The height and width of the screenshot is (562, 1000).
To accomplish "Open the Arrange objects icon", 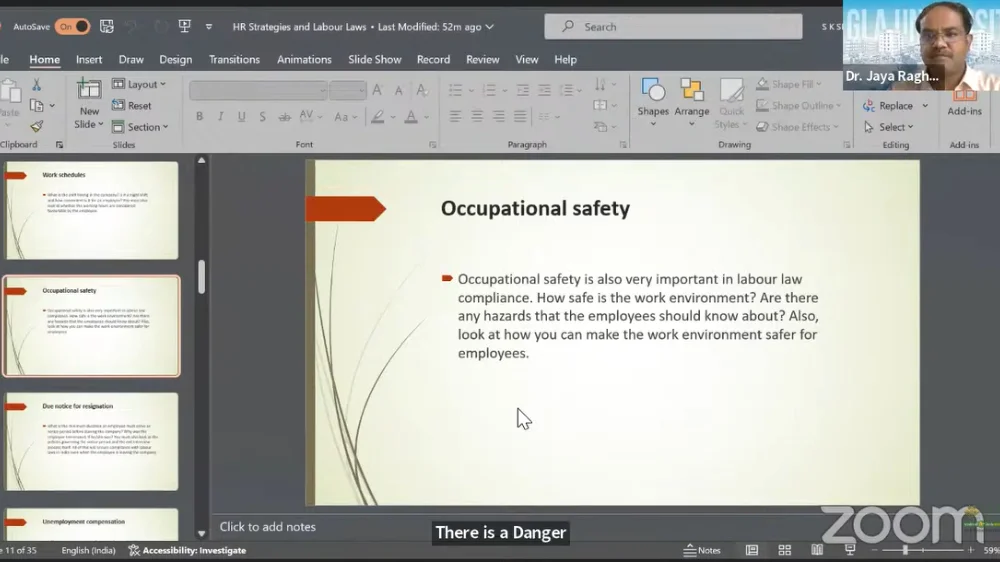I will pos(691,98).
